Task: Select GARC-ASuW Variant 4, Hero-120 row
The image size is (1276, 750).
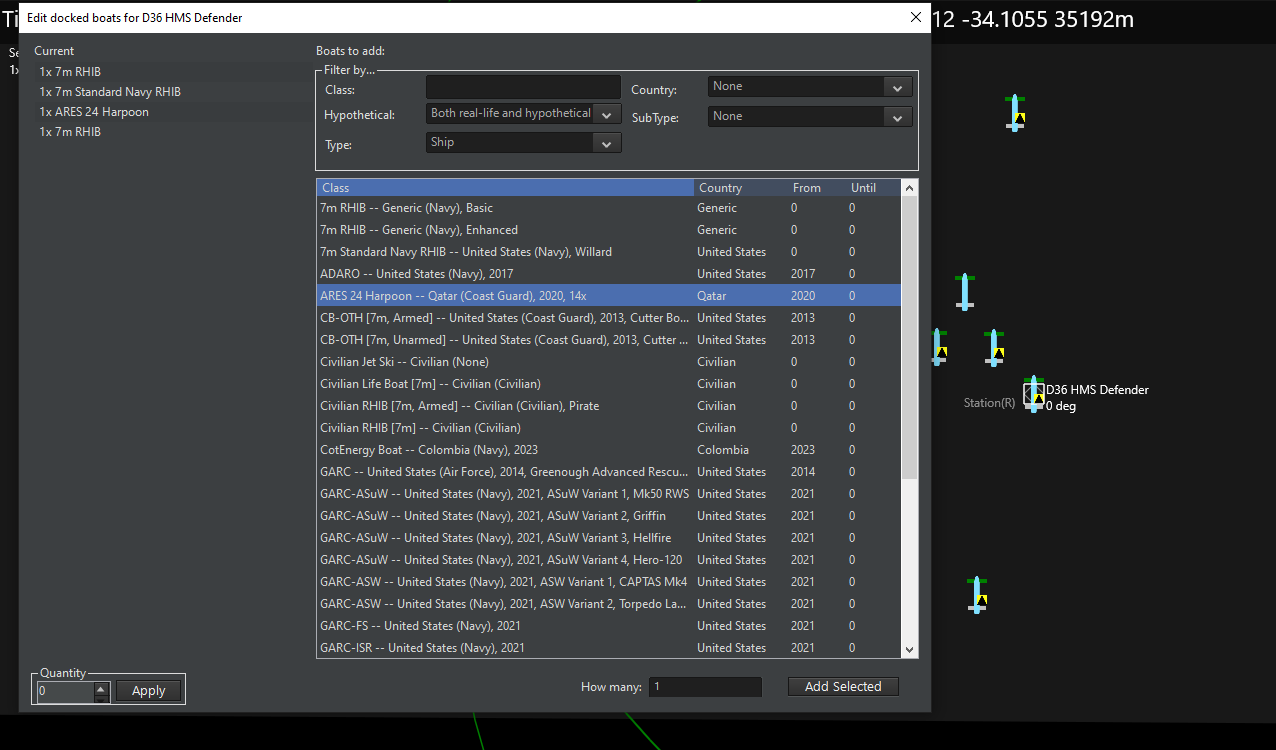Action: [608, 560]
